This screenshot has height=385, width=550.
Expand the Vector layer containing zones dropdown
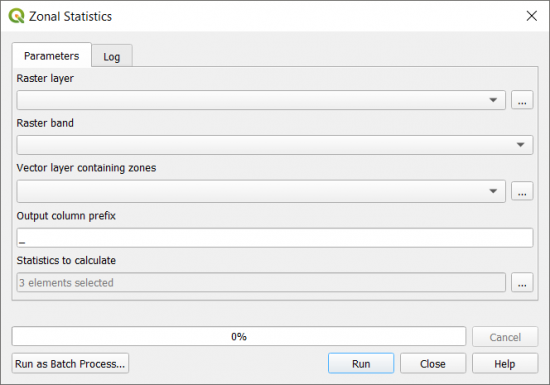coord(493,191)
